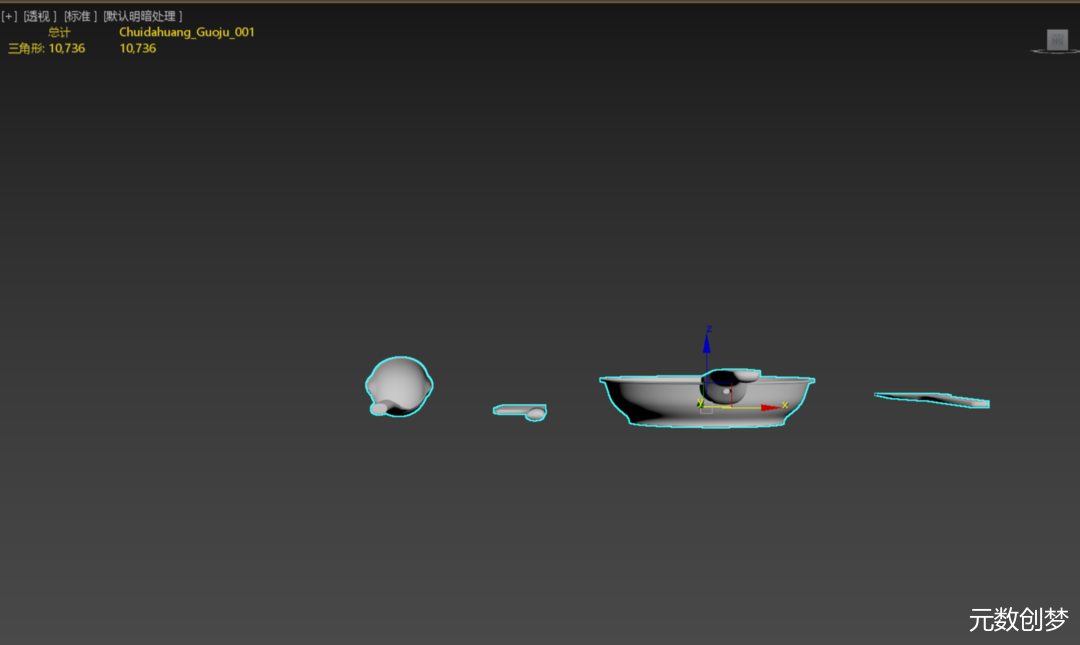Viewport: 1080px width, 645px height.
Task: Select the flat lid model on right
Action: 932,399
